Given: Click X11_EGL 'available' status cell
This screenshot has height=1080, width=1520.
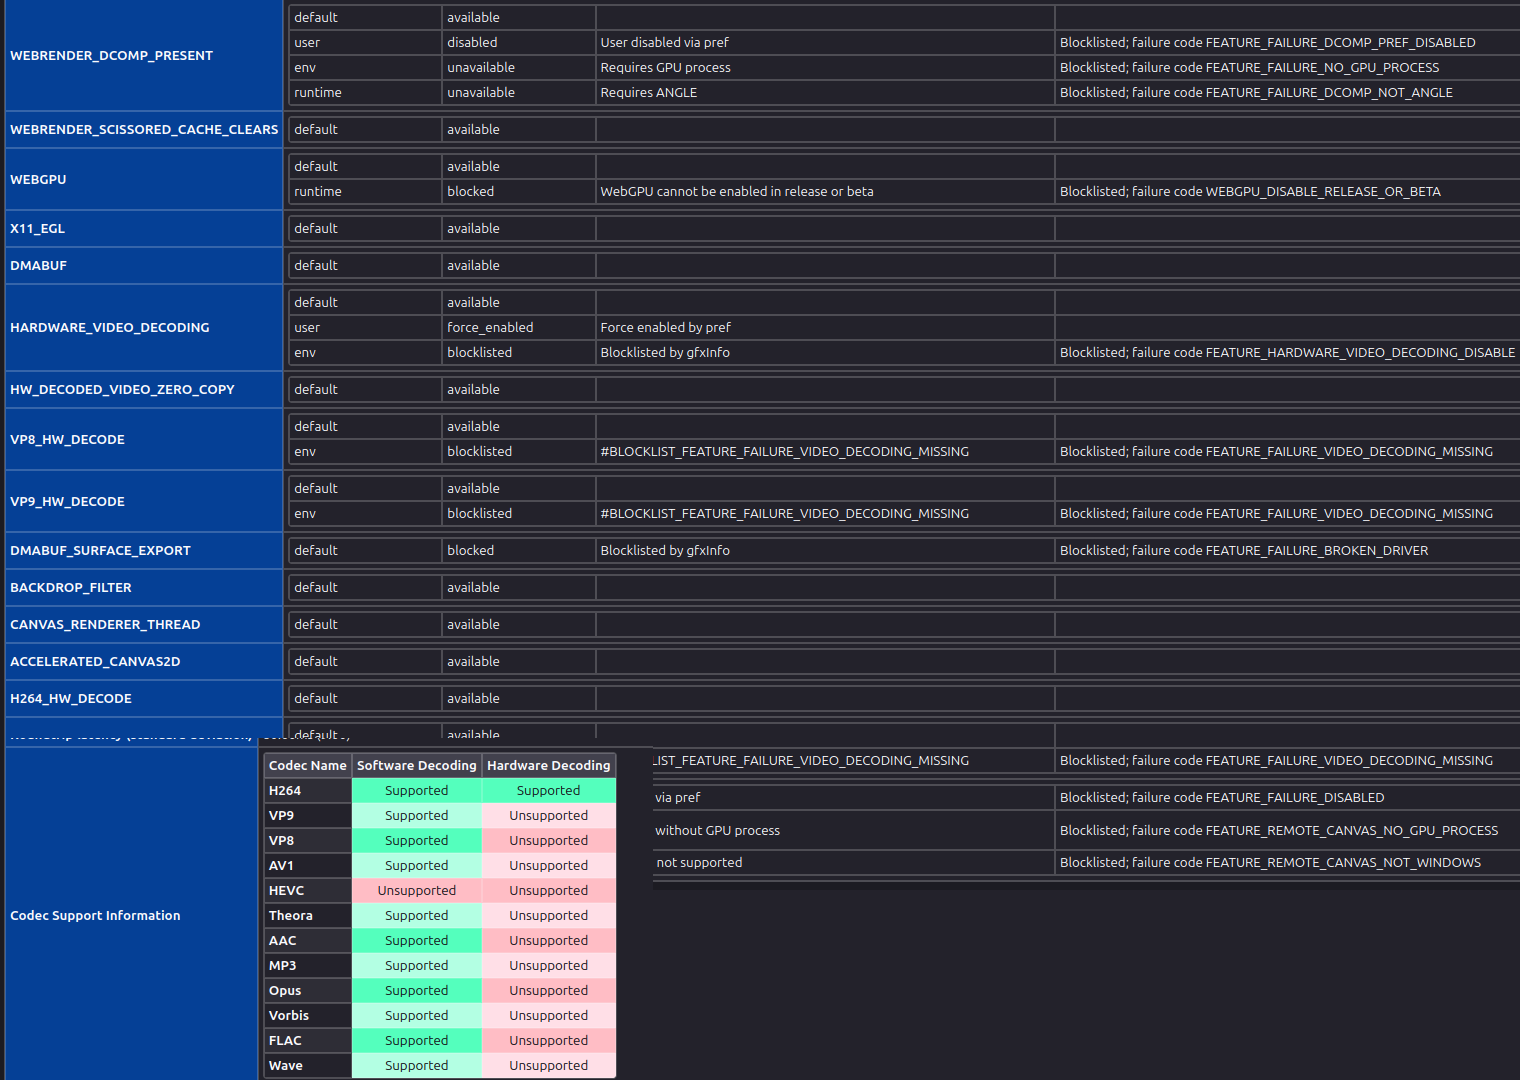Looking at the screenshot, I should (519, 228).
